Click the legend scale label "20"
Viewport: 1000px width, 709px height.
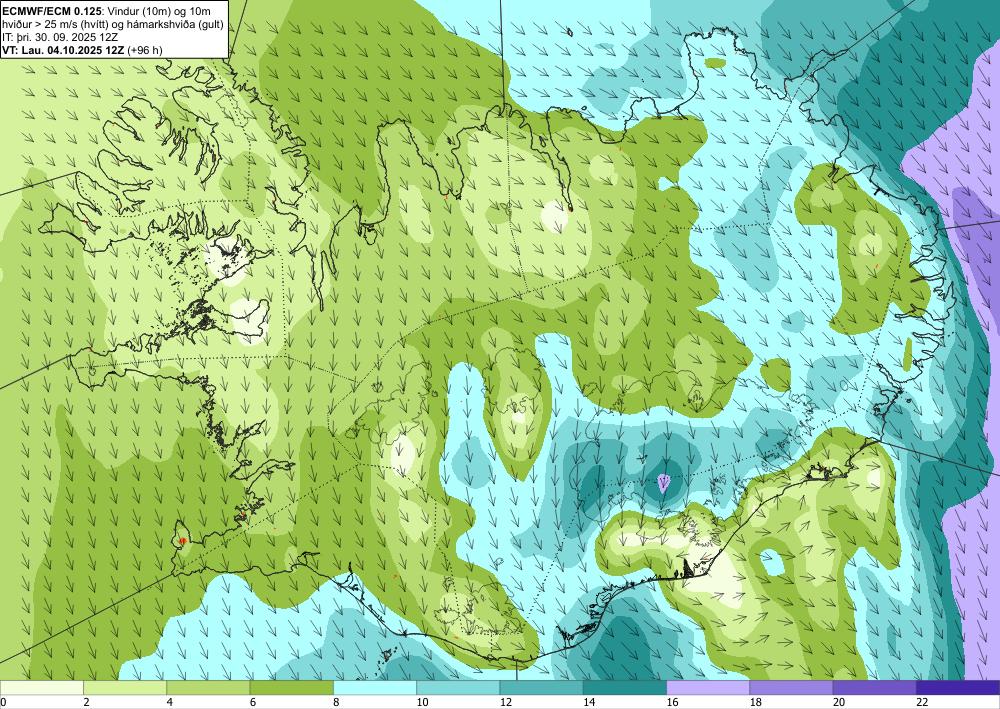[839, 702]
